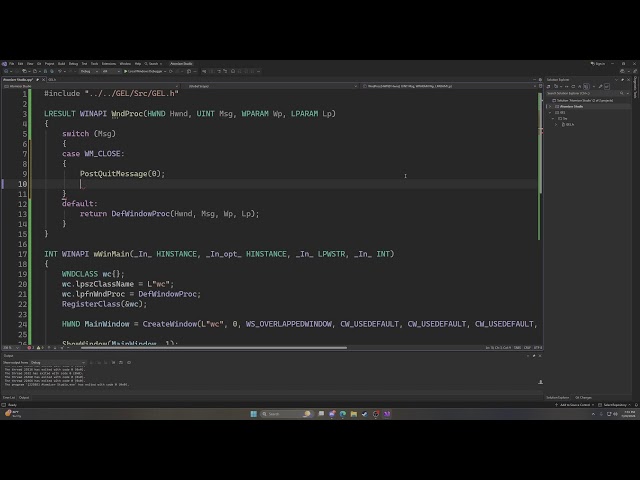Open the Debug menu
The image size is (640, 480).
pyautogui.click(x=73, y=64)
